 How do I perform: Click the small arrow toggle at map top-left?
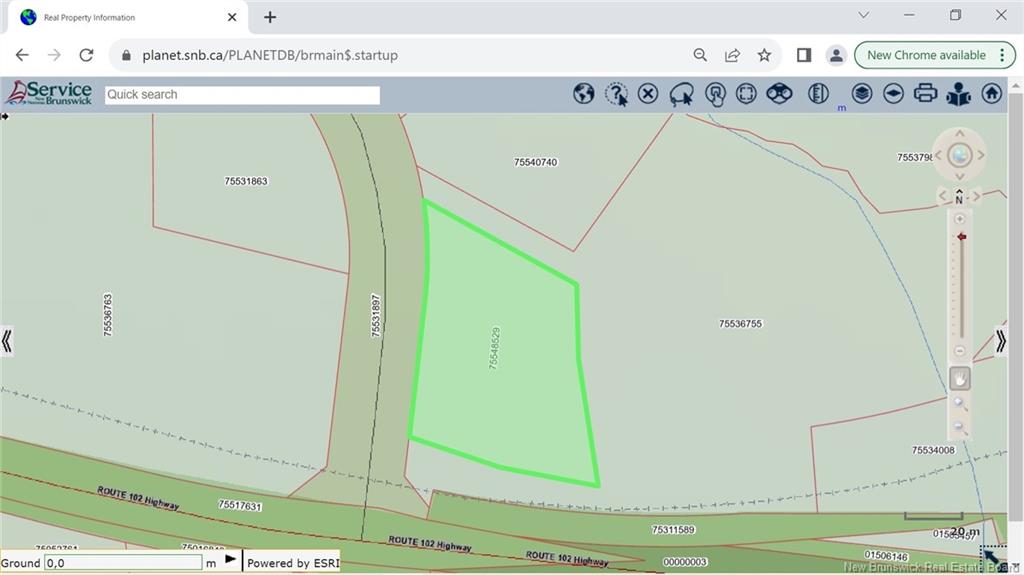[5, 116]
